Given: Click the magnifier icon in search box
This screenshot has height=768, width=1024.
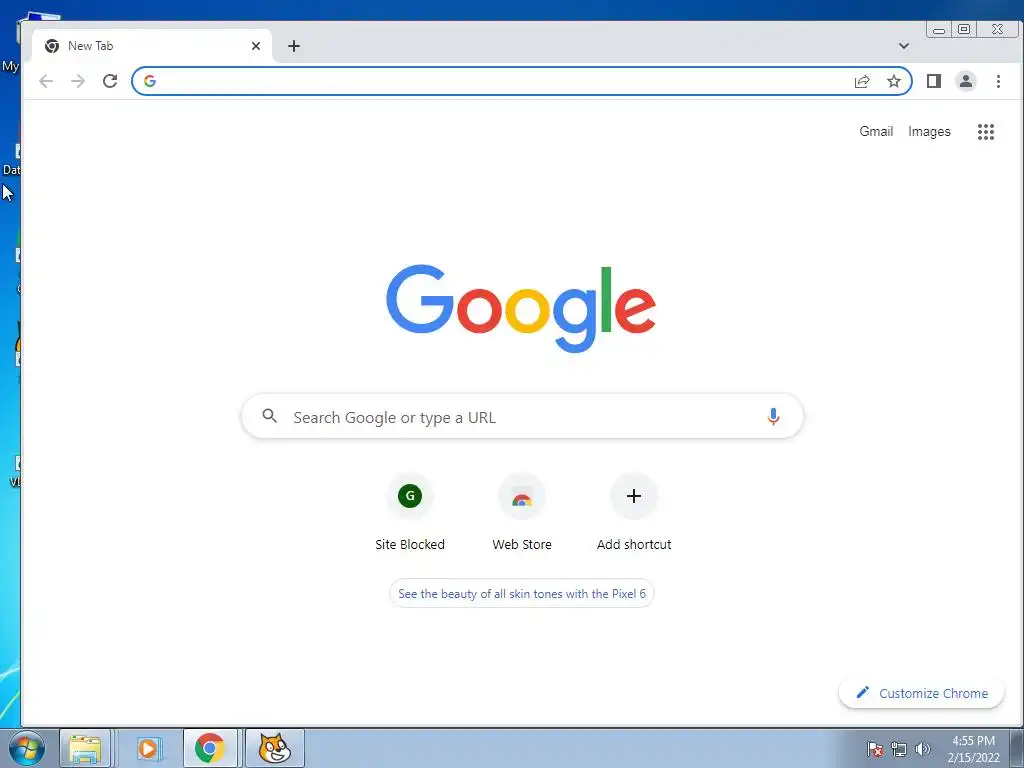Looking at the screenshot, I should [269, 415].
